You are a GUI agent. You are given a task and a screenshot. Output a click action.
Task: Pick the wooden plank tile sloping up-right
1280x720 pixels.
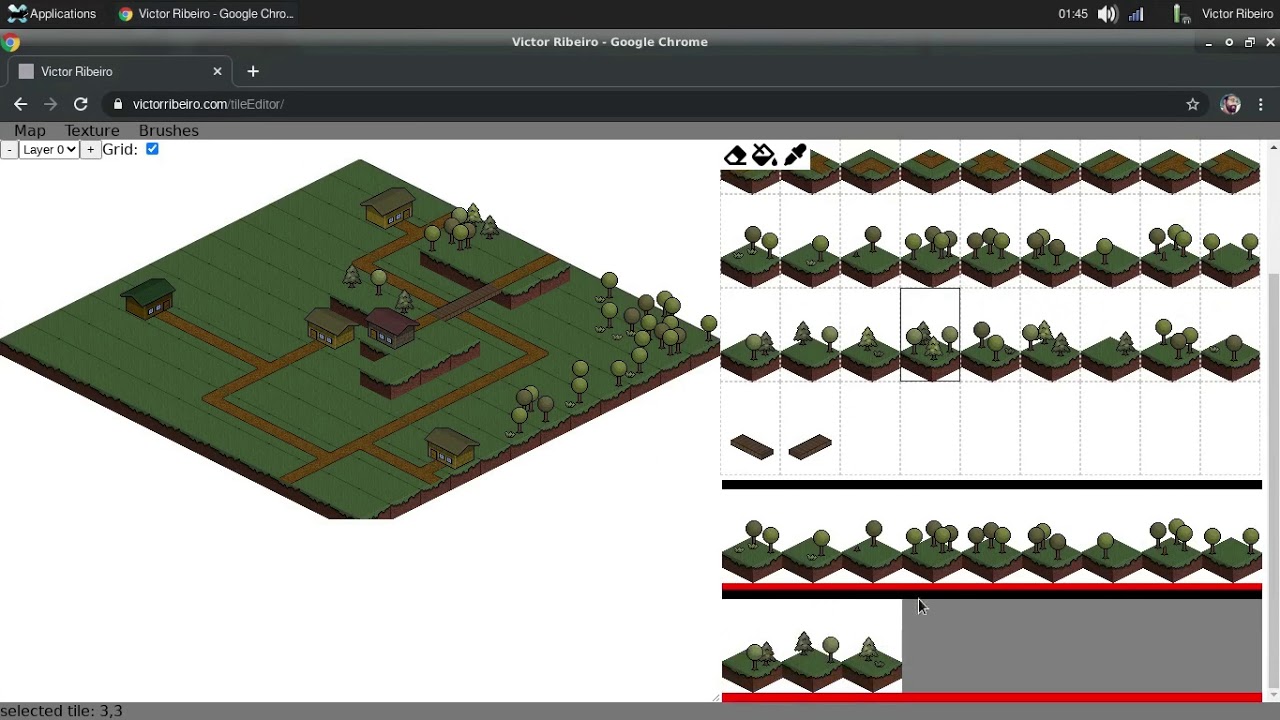(x=810, y=446)
